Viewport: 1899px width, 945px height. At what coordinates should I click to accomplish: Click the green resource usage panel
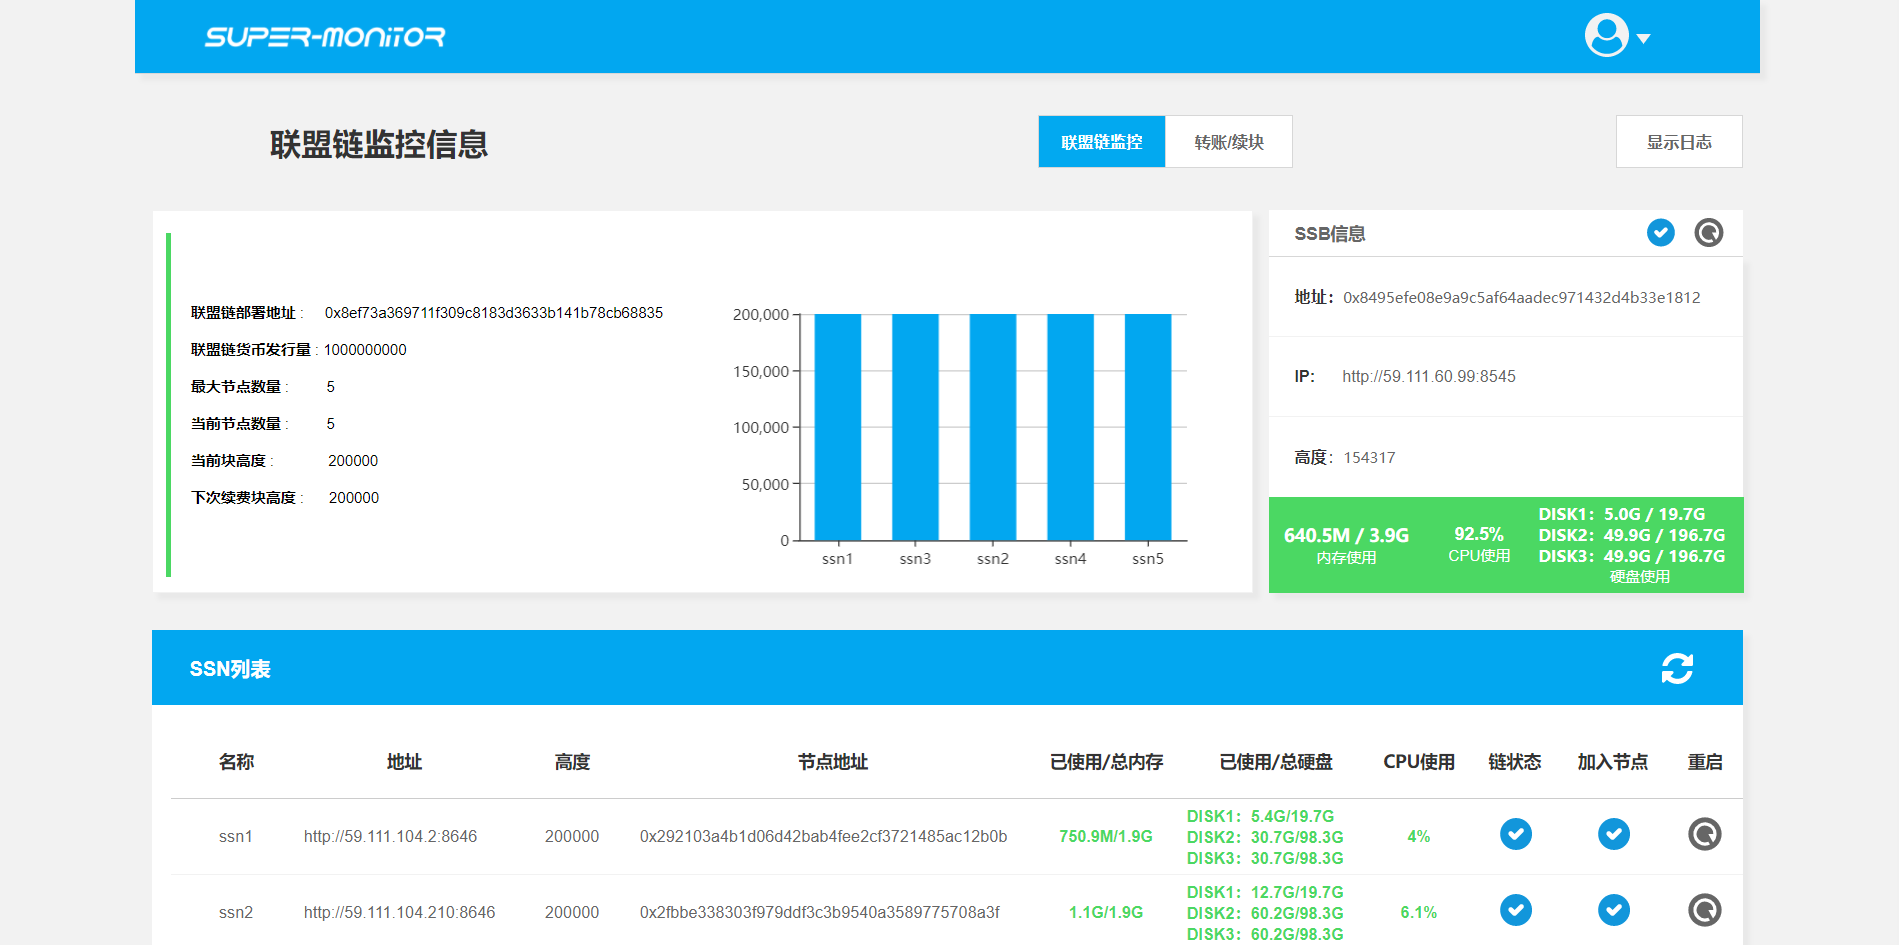pyautogui.click(x=1505, y=545)
